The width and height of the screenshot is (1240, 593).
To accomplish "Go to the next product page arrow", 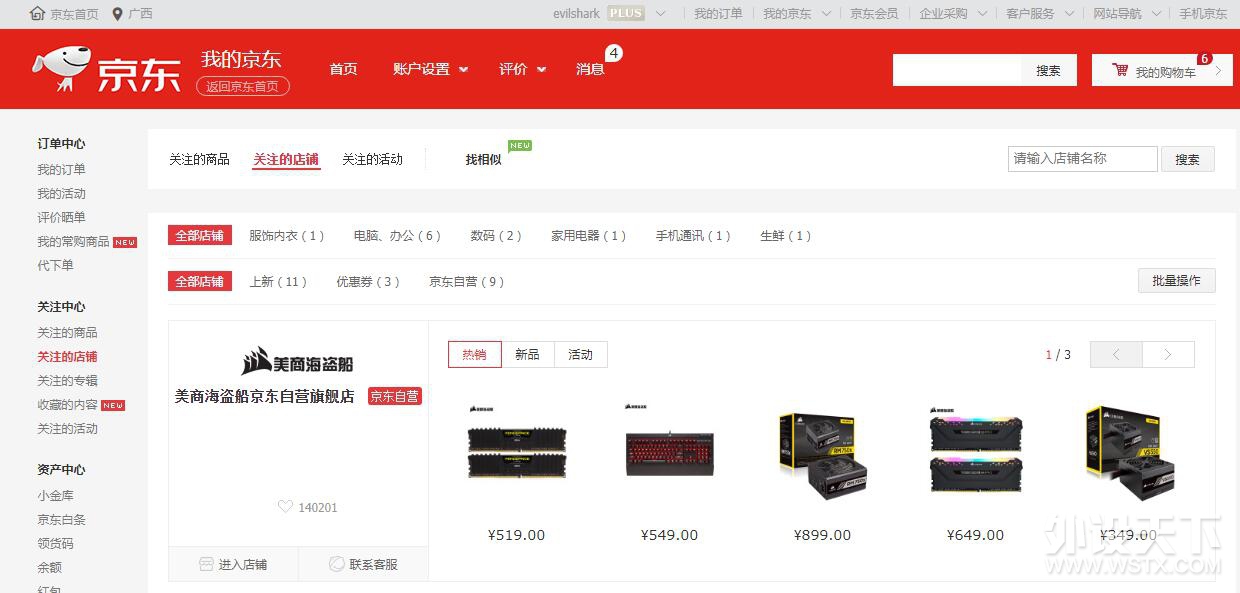I will pyautogui.click(x=1168, y=354).
